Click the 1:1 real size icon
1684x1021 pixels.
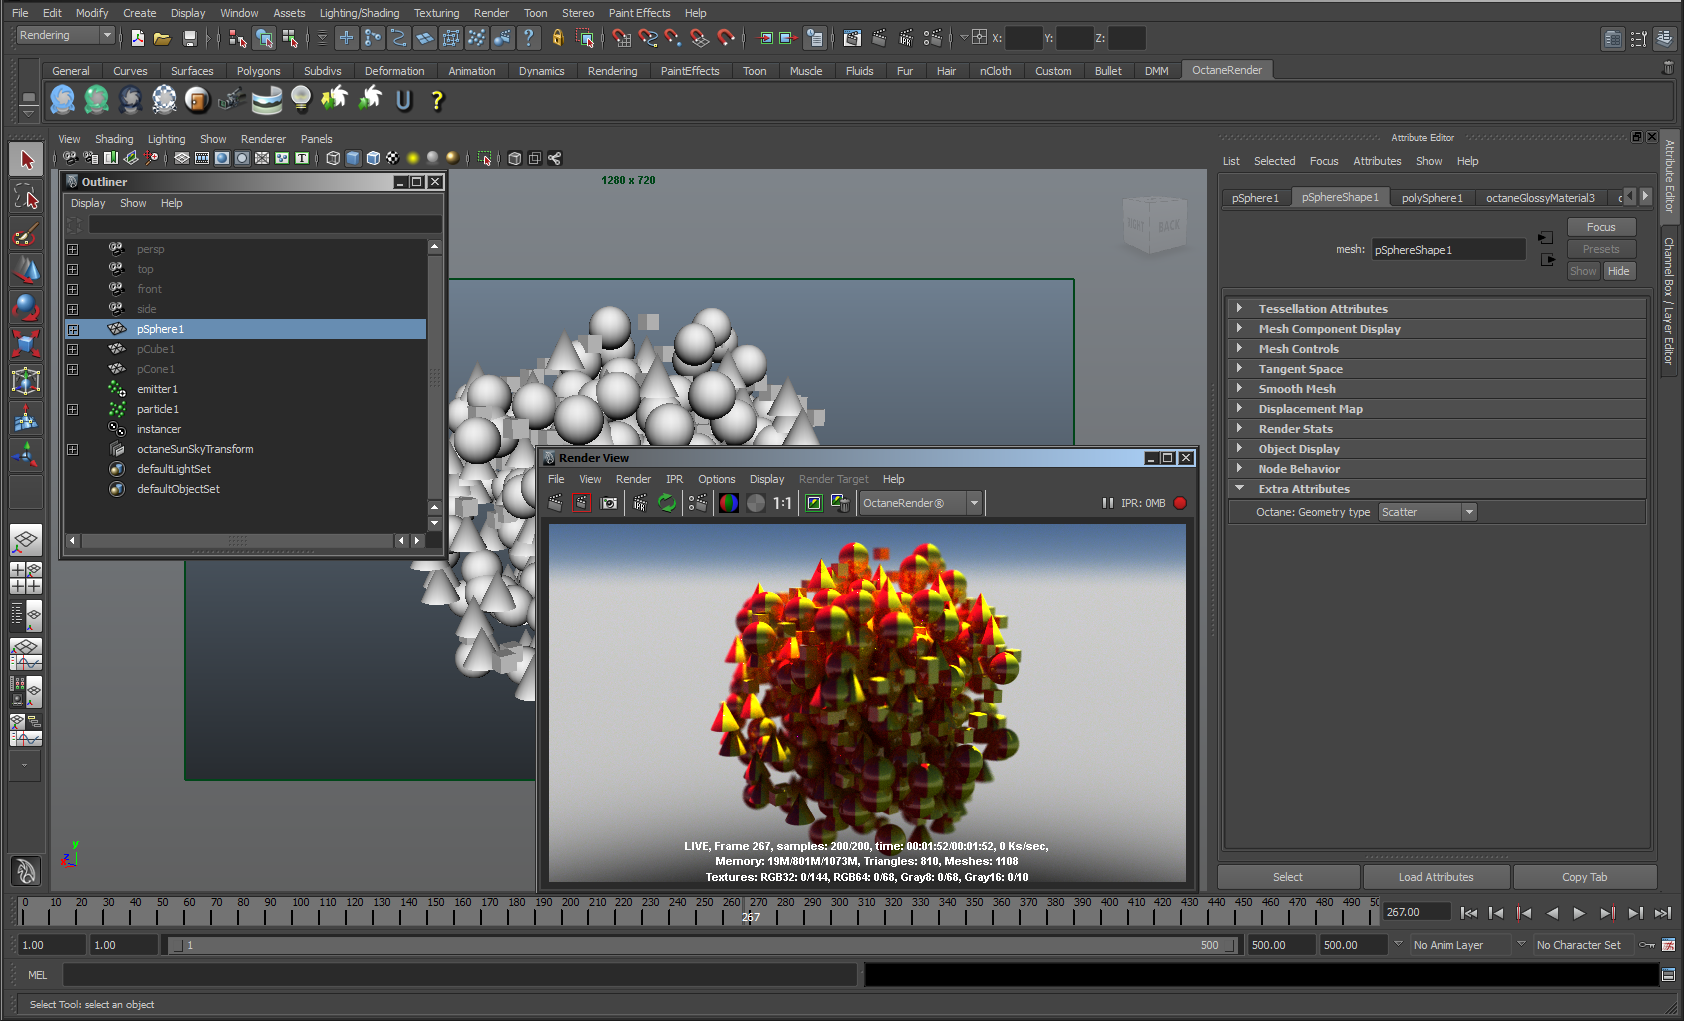point(782,503)
